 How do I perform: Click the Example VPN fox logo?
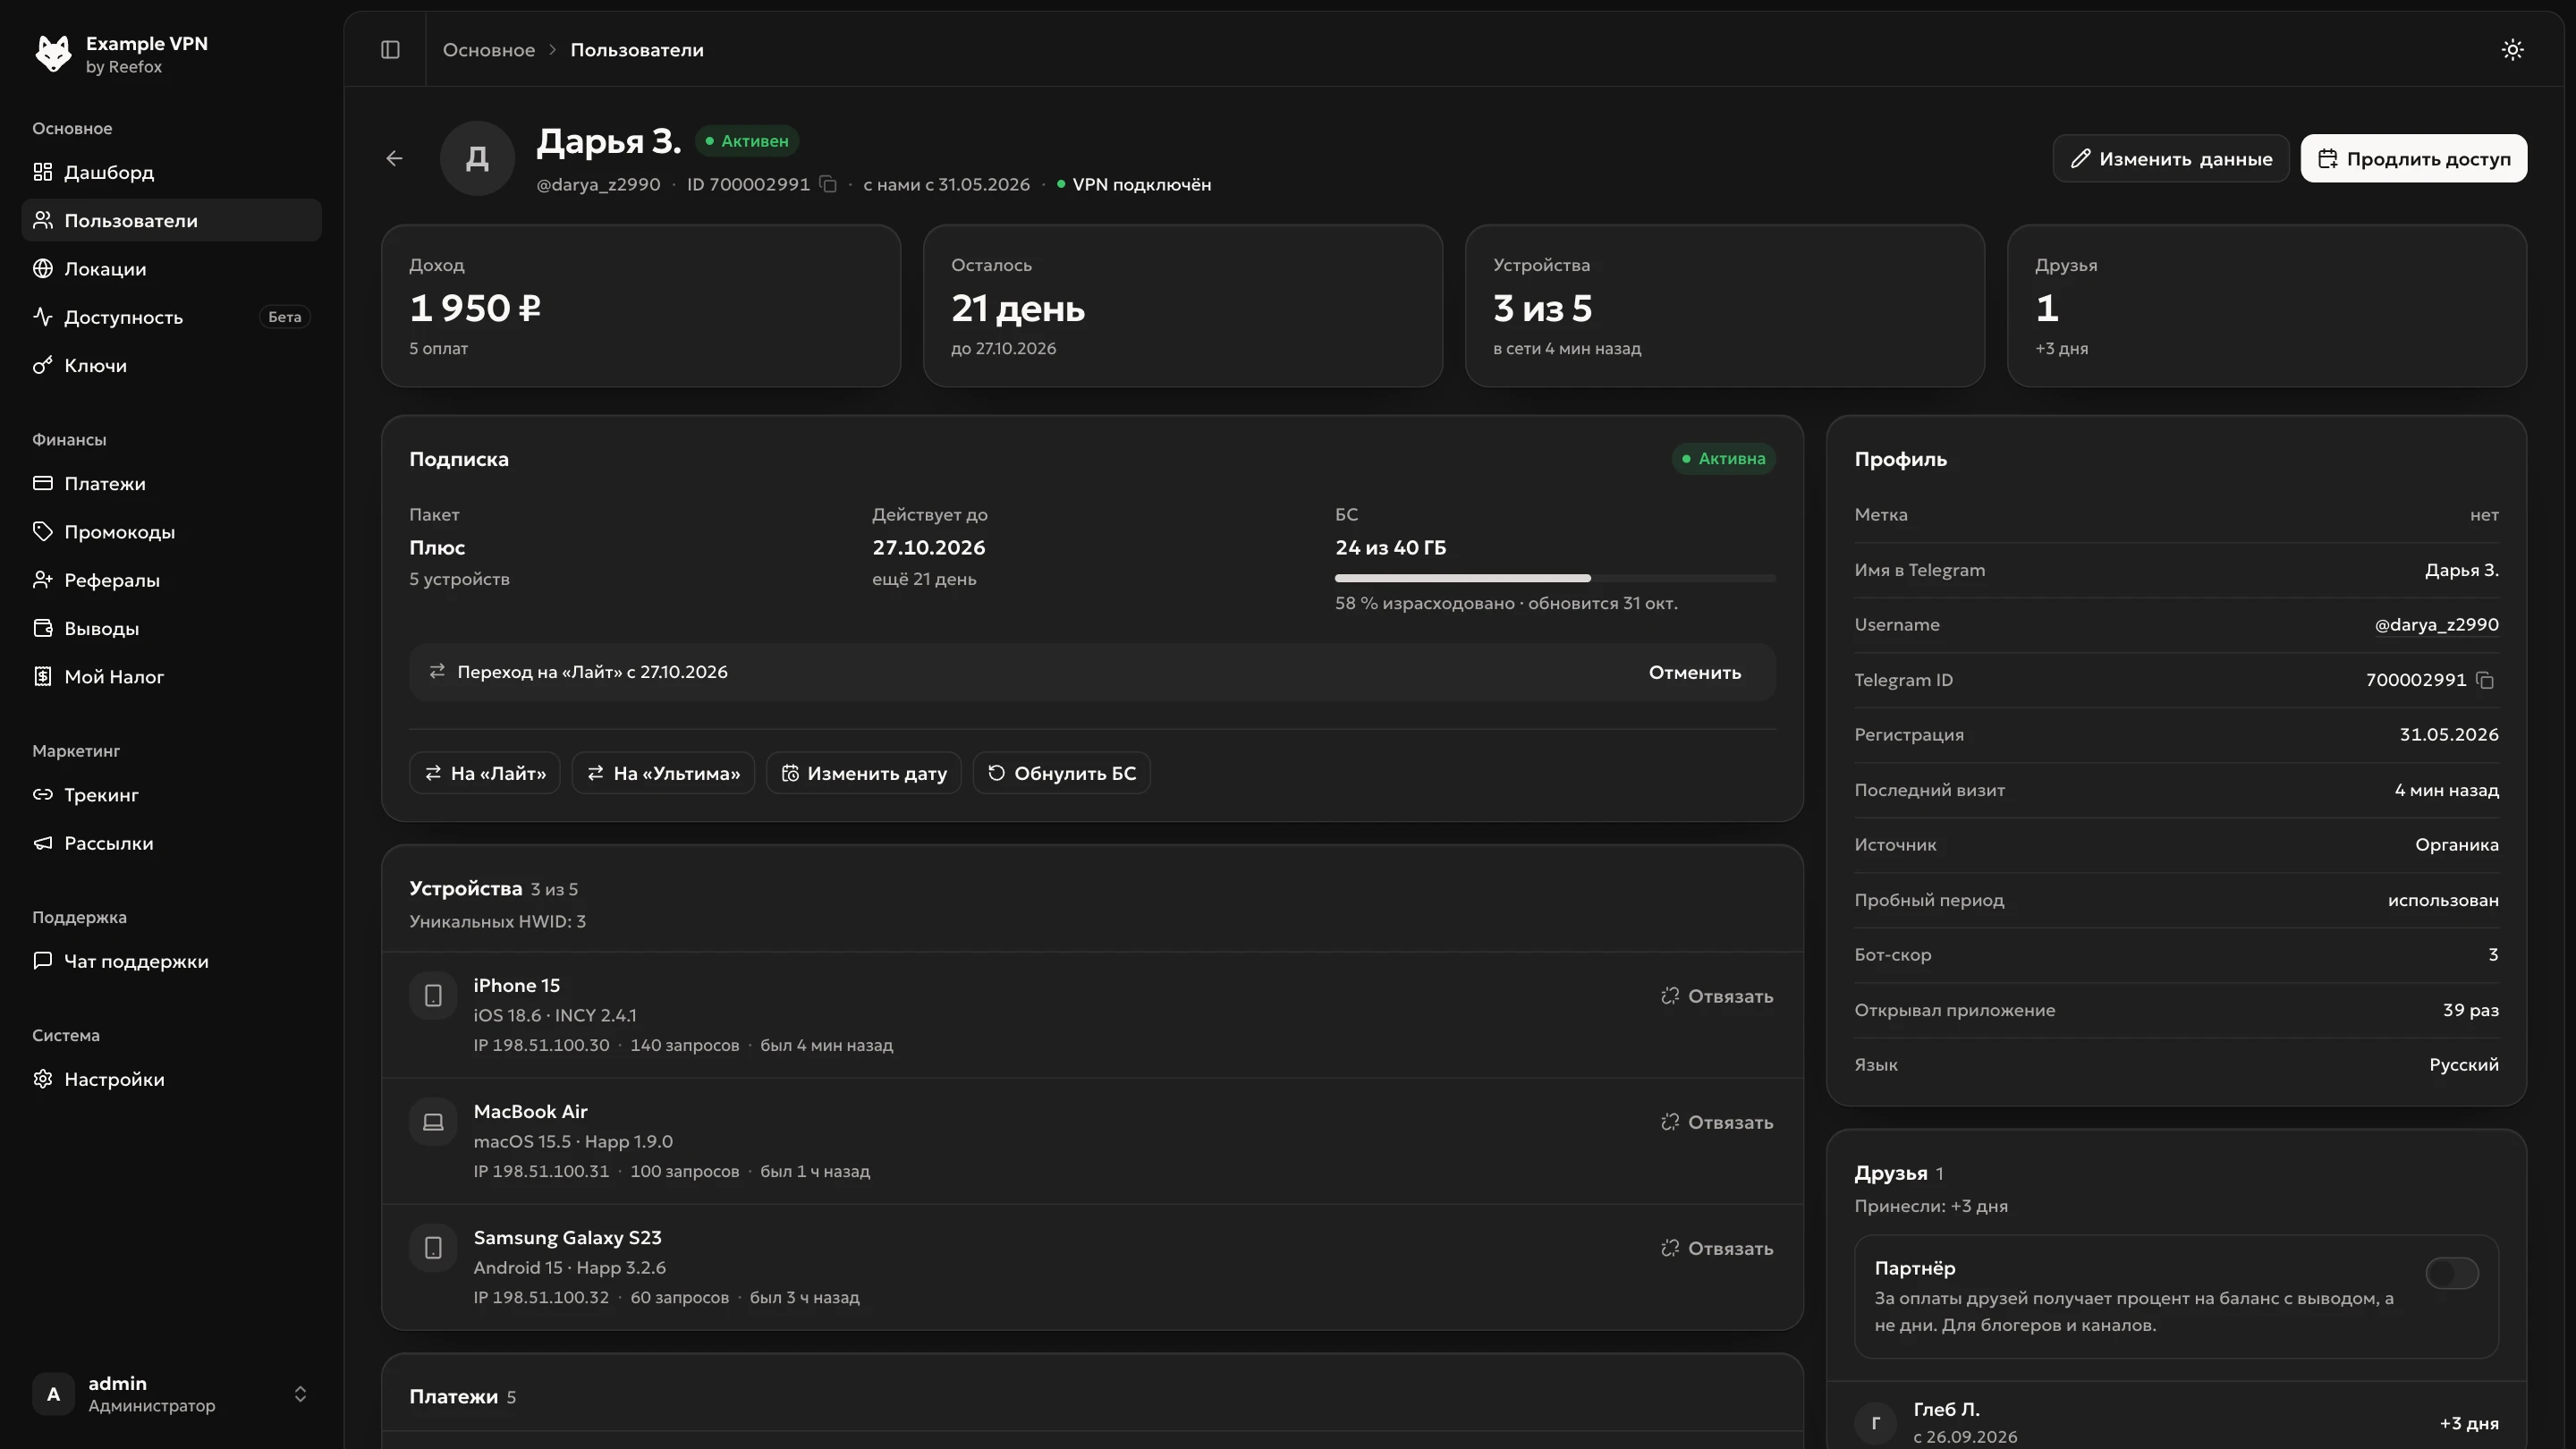point(53,53)
